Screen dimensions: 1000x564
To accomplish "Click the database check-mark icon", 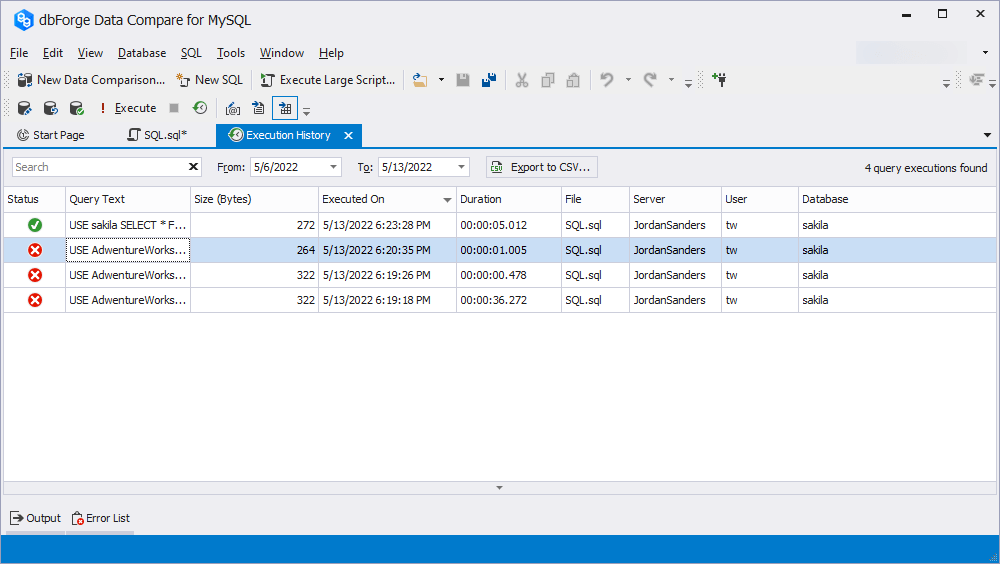I will pos(77,108).
